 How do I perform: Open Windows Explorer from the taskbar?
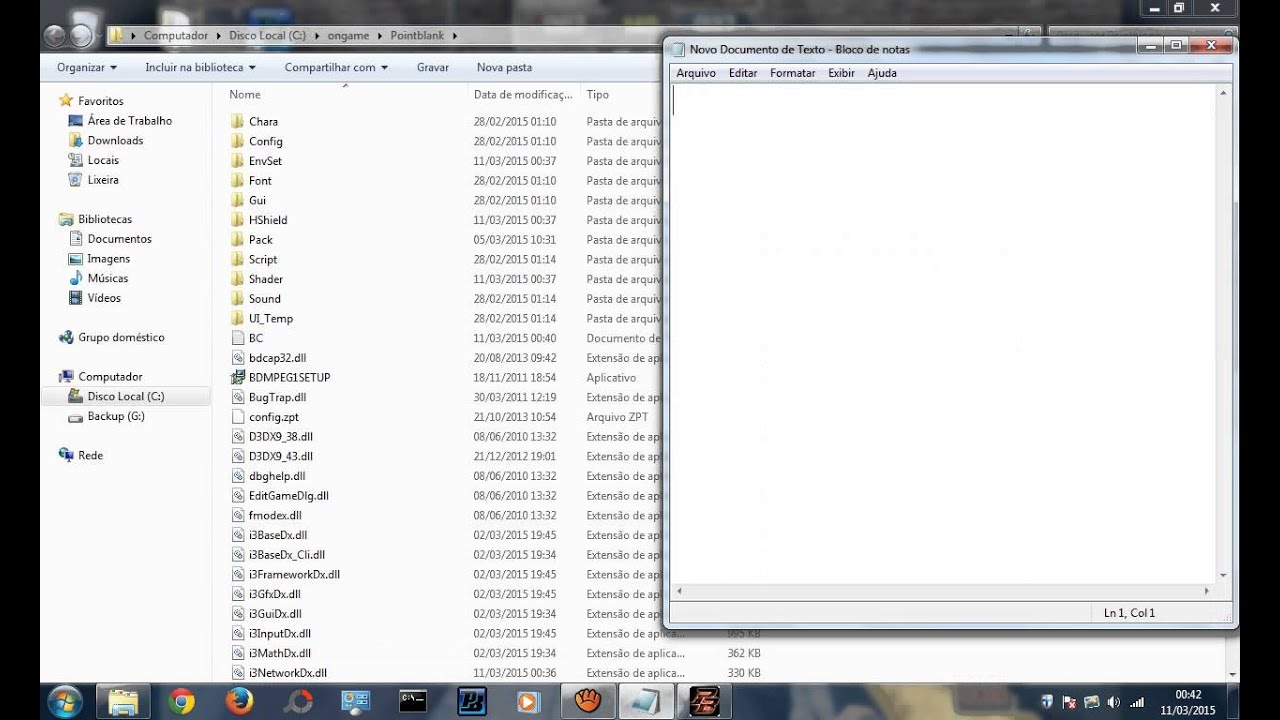123,702
